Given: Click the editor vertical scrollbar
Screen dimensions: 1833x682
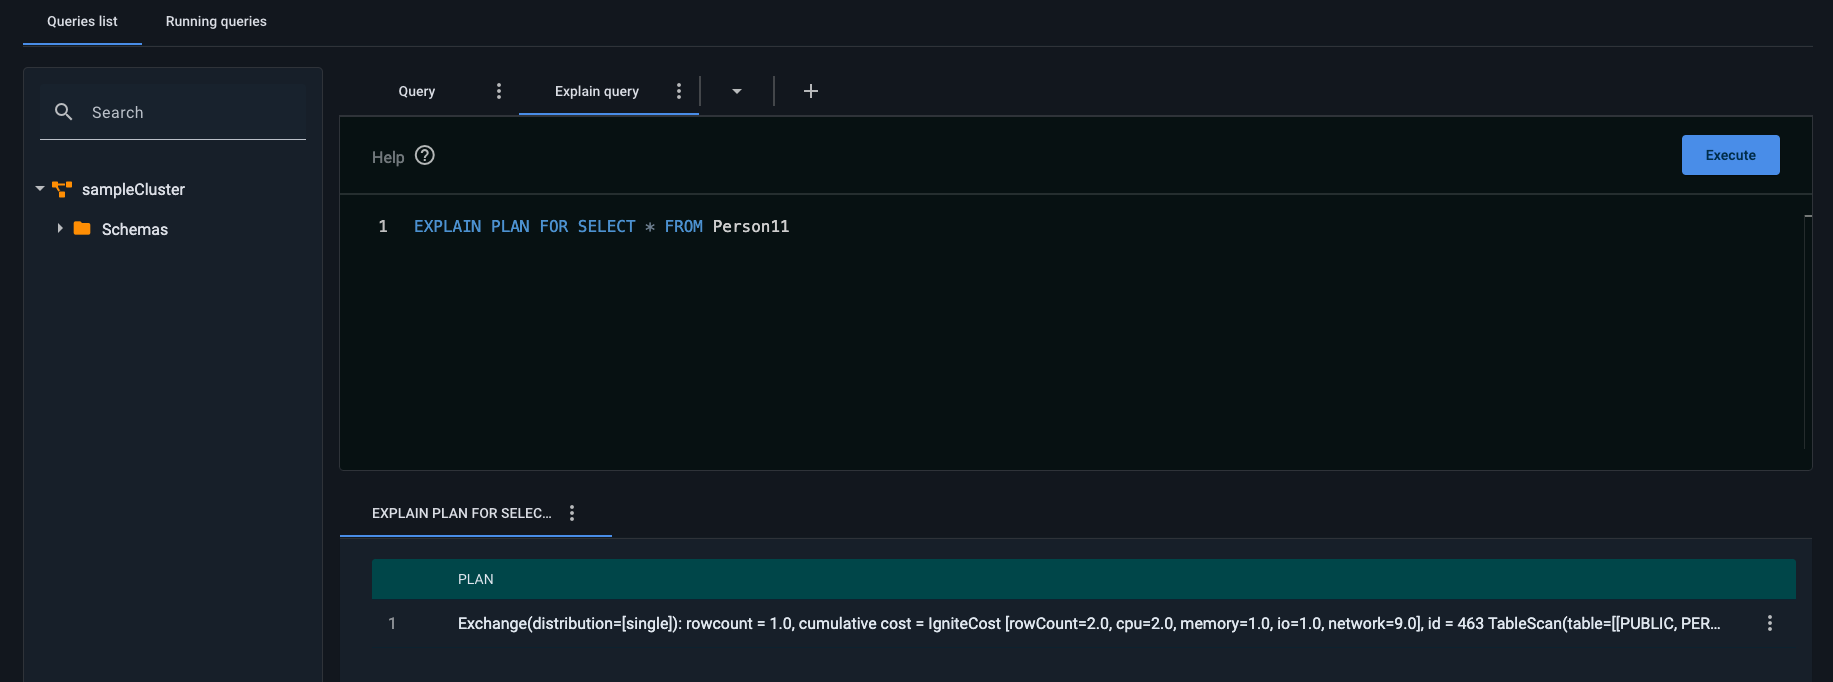Looking at the screenshot, I should 1808,330.
